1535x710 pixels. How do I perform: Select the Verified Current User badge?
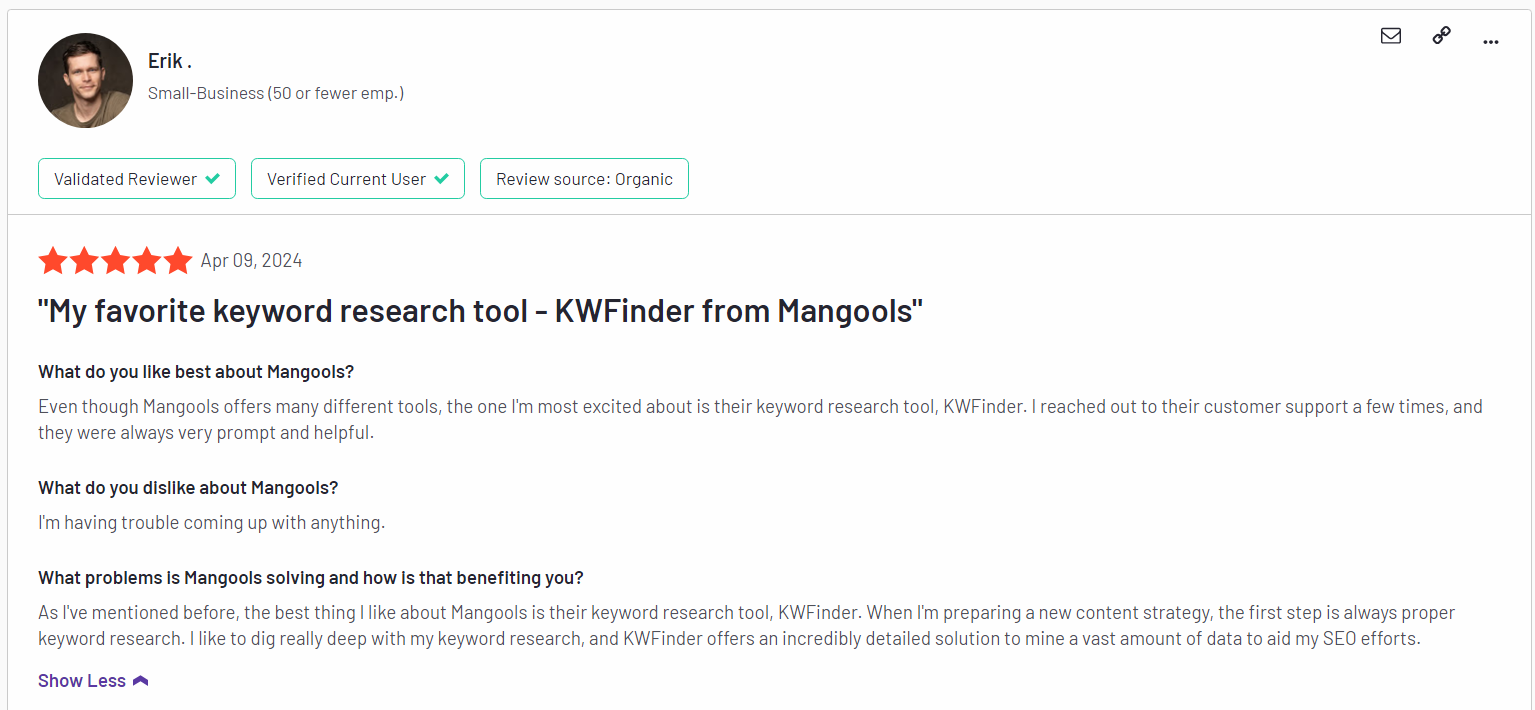coord(358,179)
